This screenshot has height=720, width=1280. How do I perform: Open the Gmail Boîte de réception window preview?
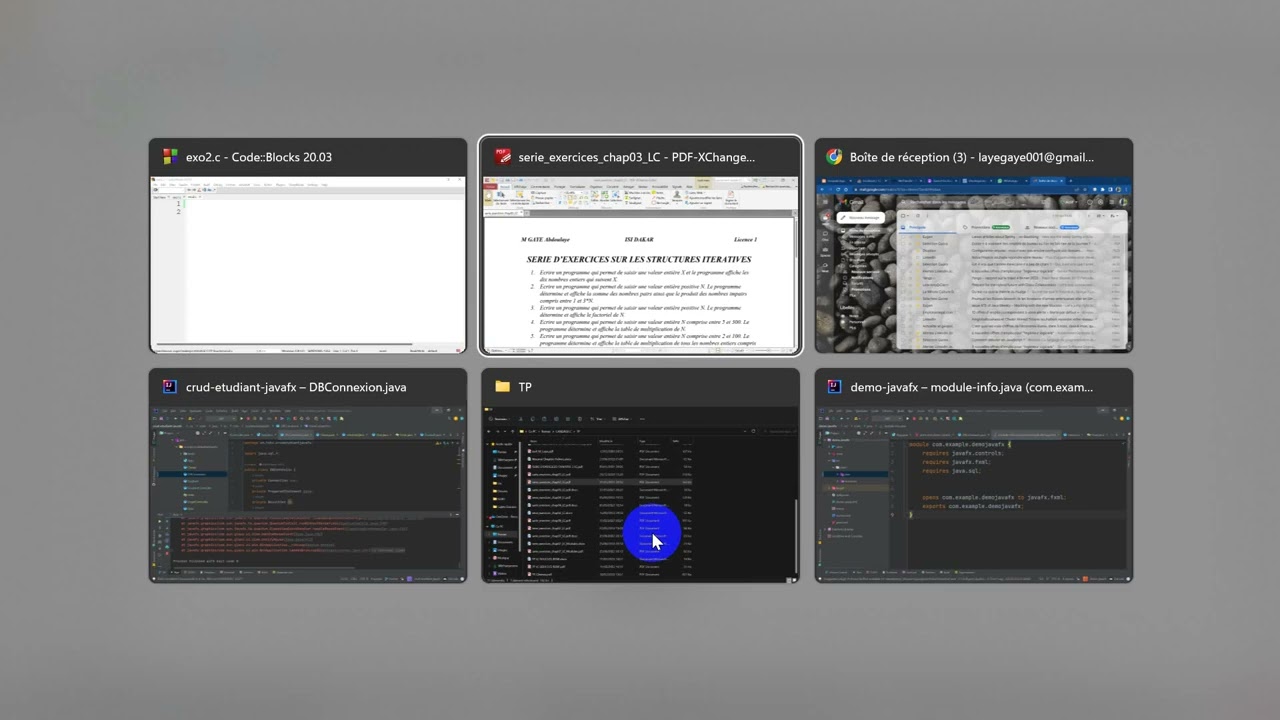tap(973, 265)
